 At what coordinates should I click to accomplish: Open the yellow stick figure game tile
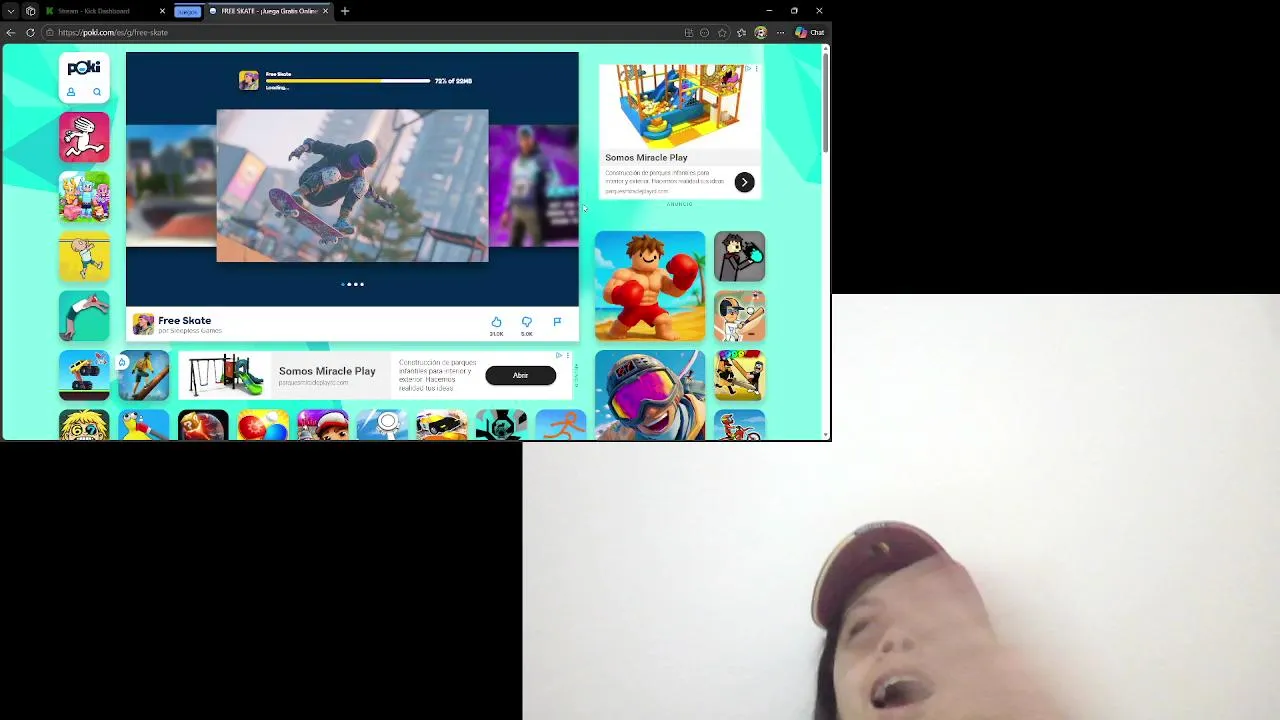pos(84,256)
